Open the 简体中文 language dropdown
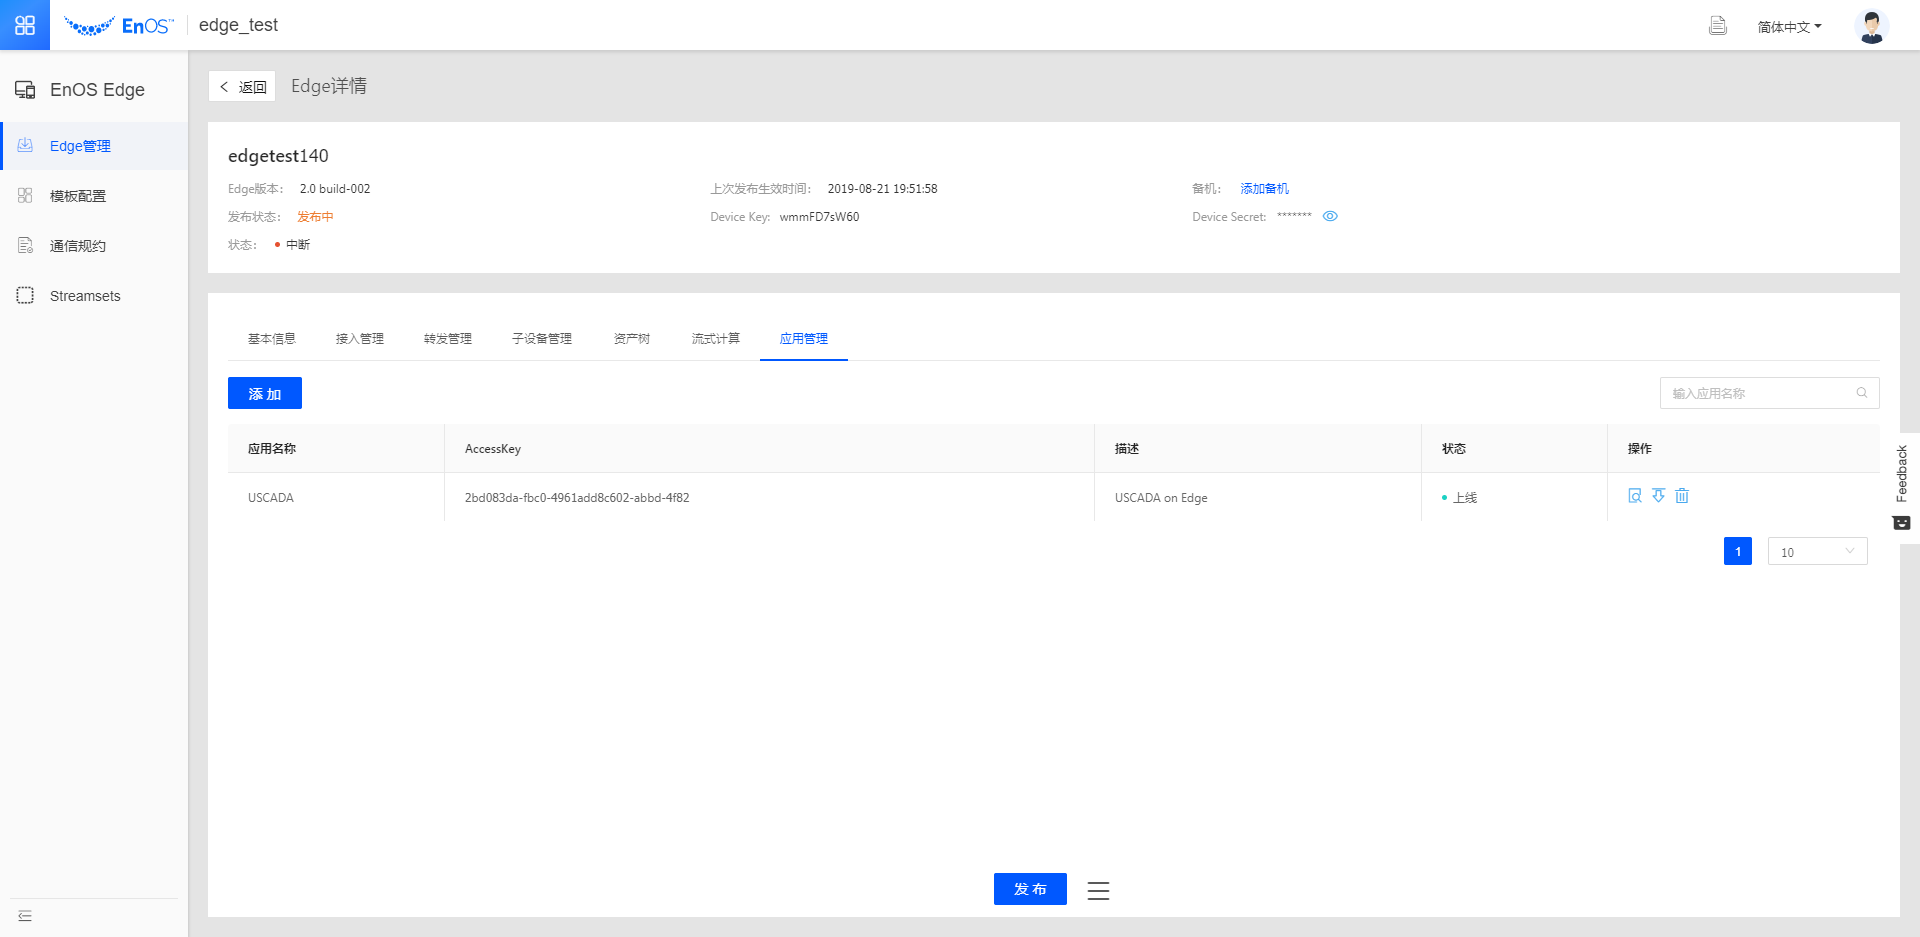This screenshot has height=937, width=1920. click(1789, 27)
